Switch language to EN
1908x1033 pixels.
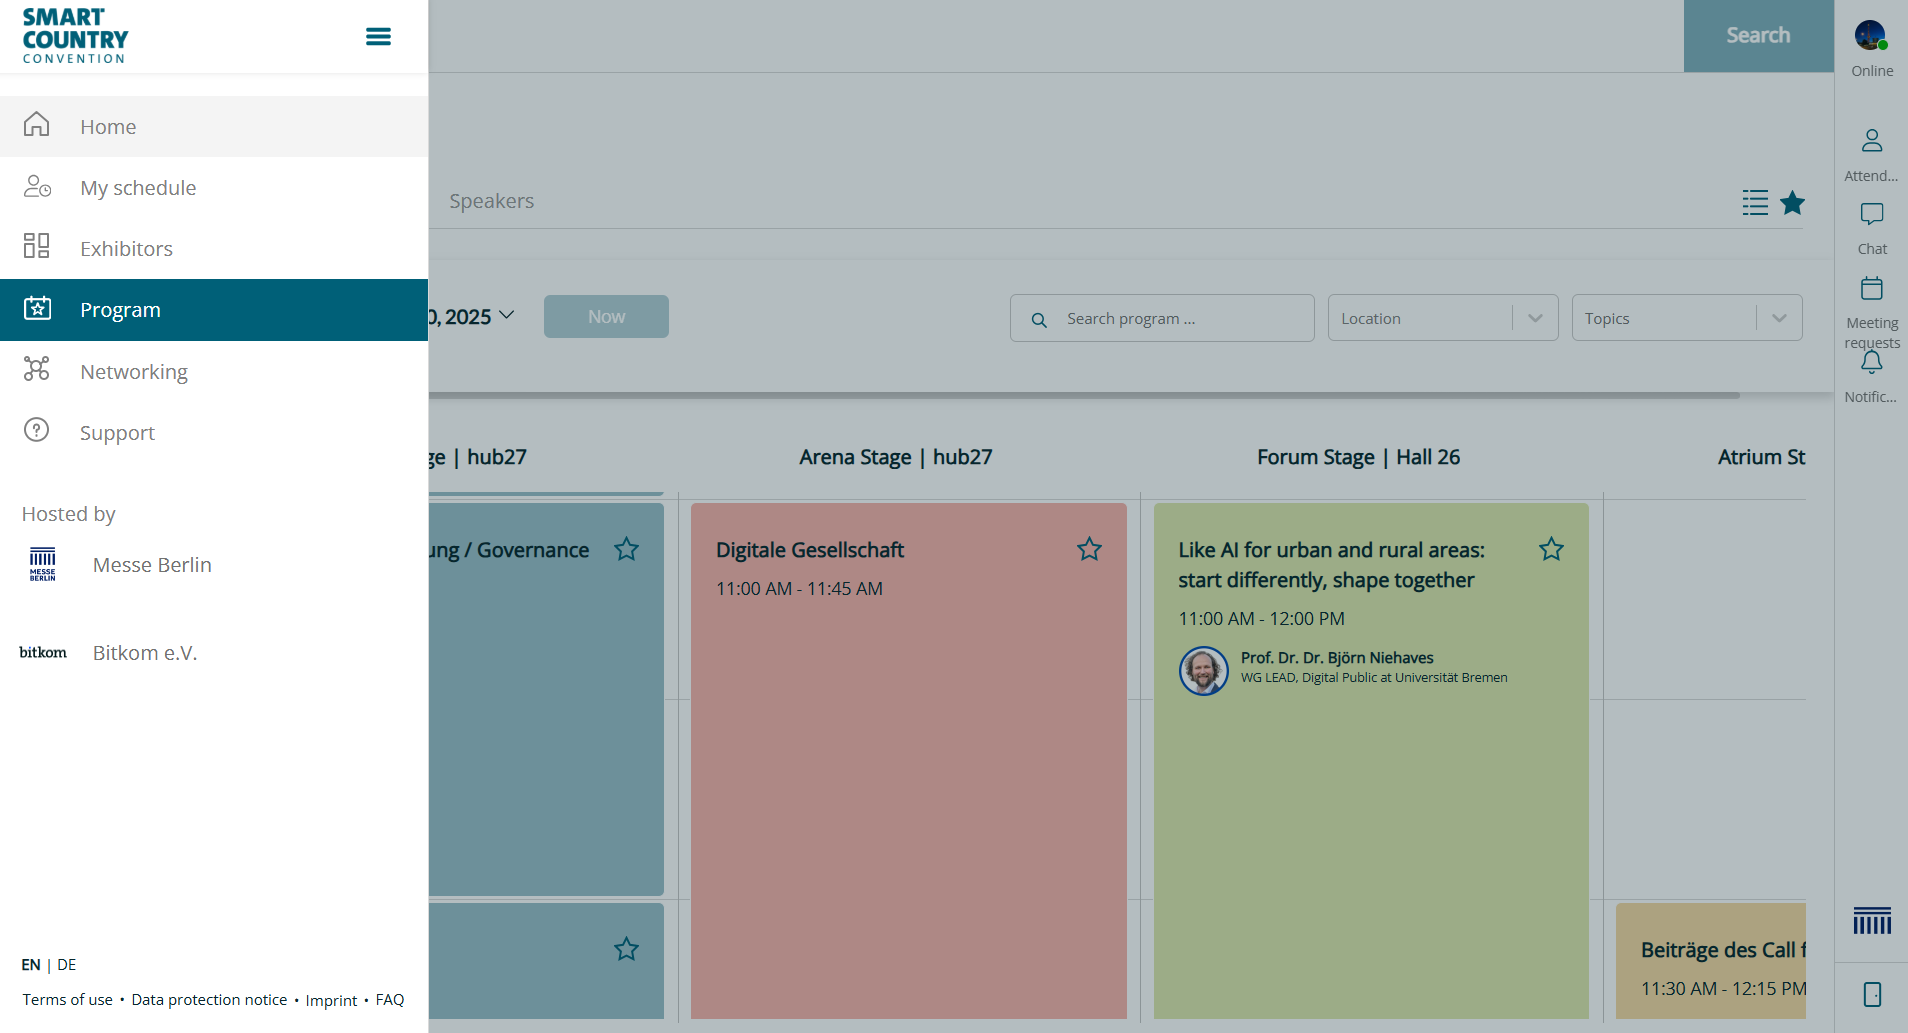tap(31, 965)
